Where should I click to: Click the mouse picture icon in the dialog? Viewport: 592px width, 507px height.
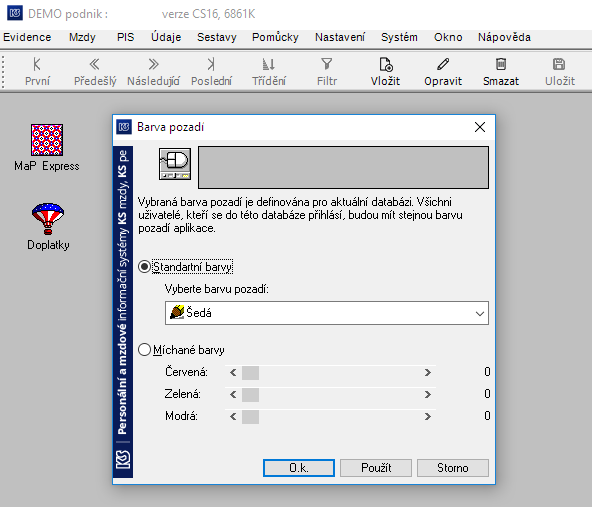175,164
